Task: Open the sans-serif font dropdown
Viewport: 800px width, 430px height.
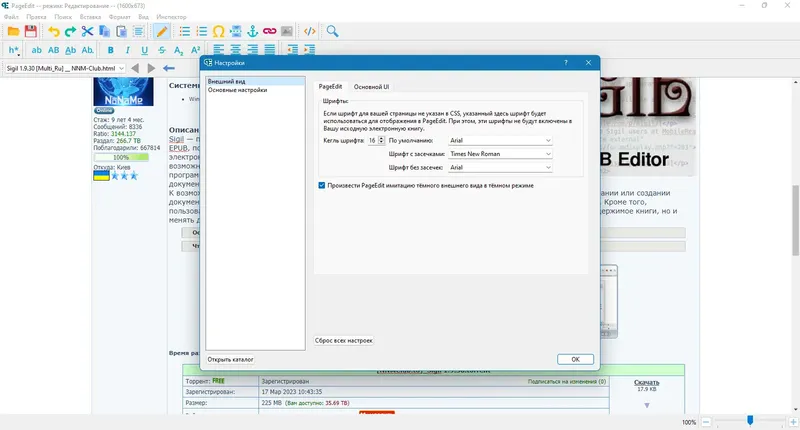Action: pos(500,167)
